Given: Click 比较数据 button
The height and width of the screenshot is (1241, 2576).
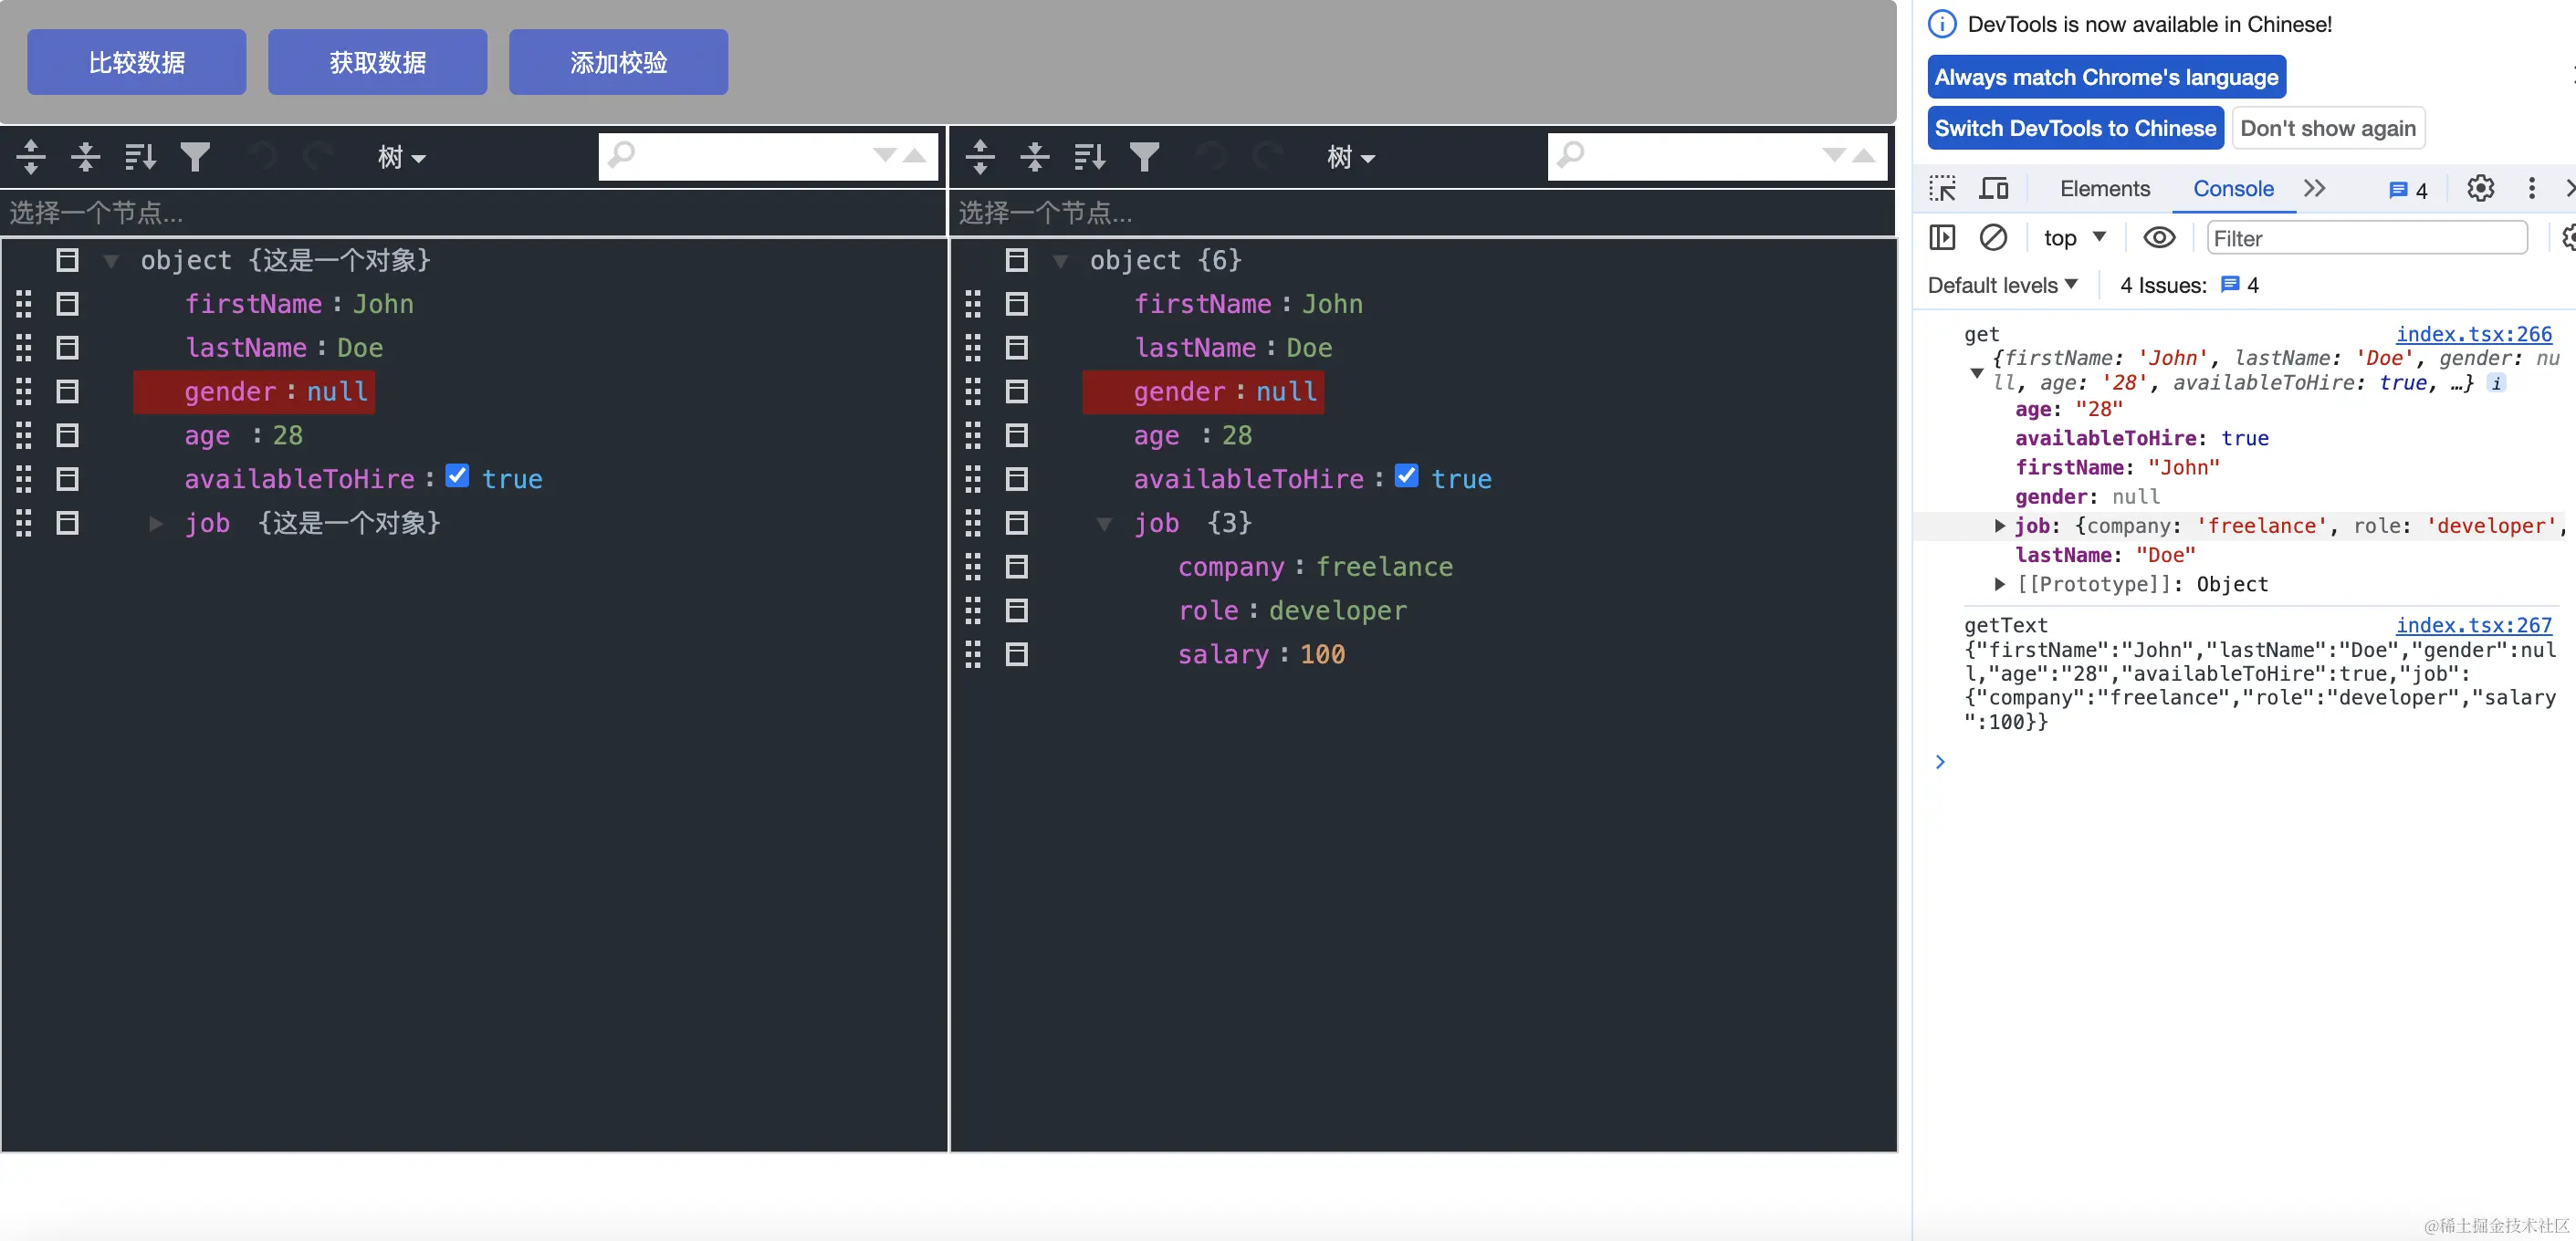Looking at the screenshot, I should [x=137, y=62].
